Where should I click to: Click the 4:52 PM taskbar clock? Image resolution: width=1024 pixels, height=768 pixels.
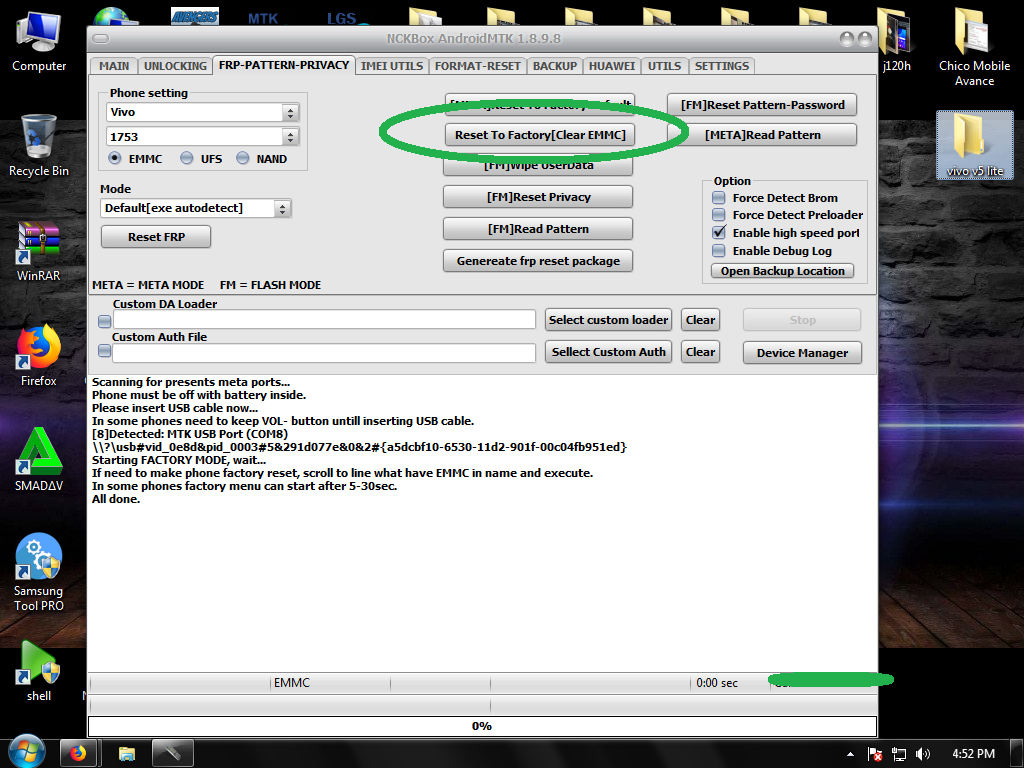973,754
